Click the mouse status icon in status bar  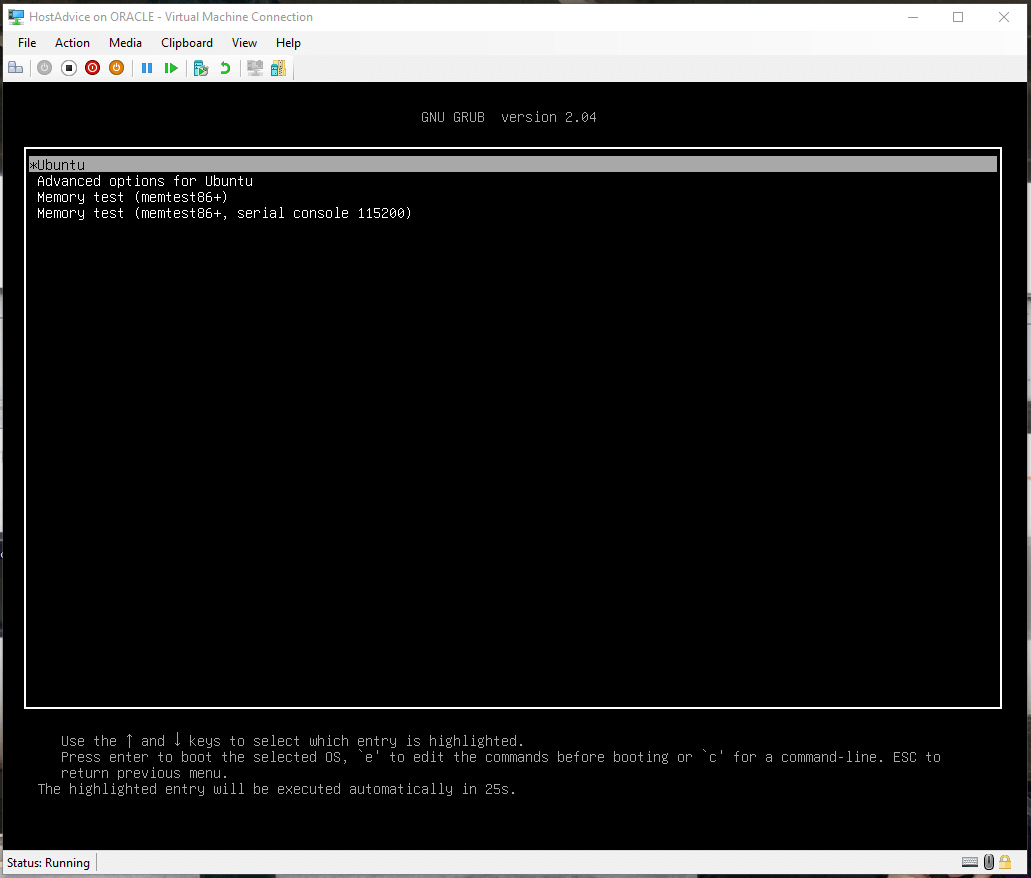click(989, 862)
